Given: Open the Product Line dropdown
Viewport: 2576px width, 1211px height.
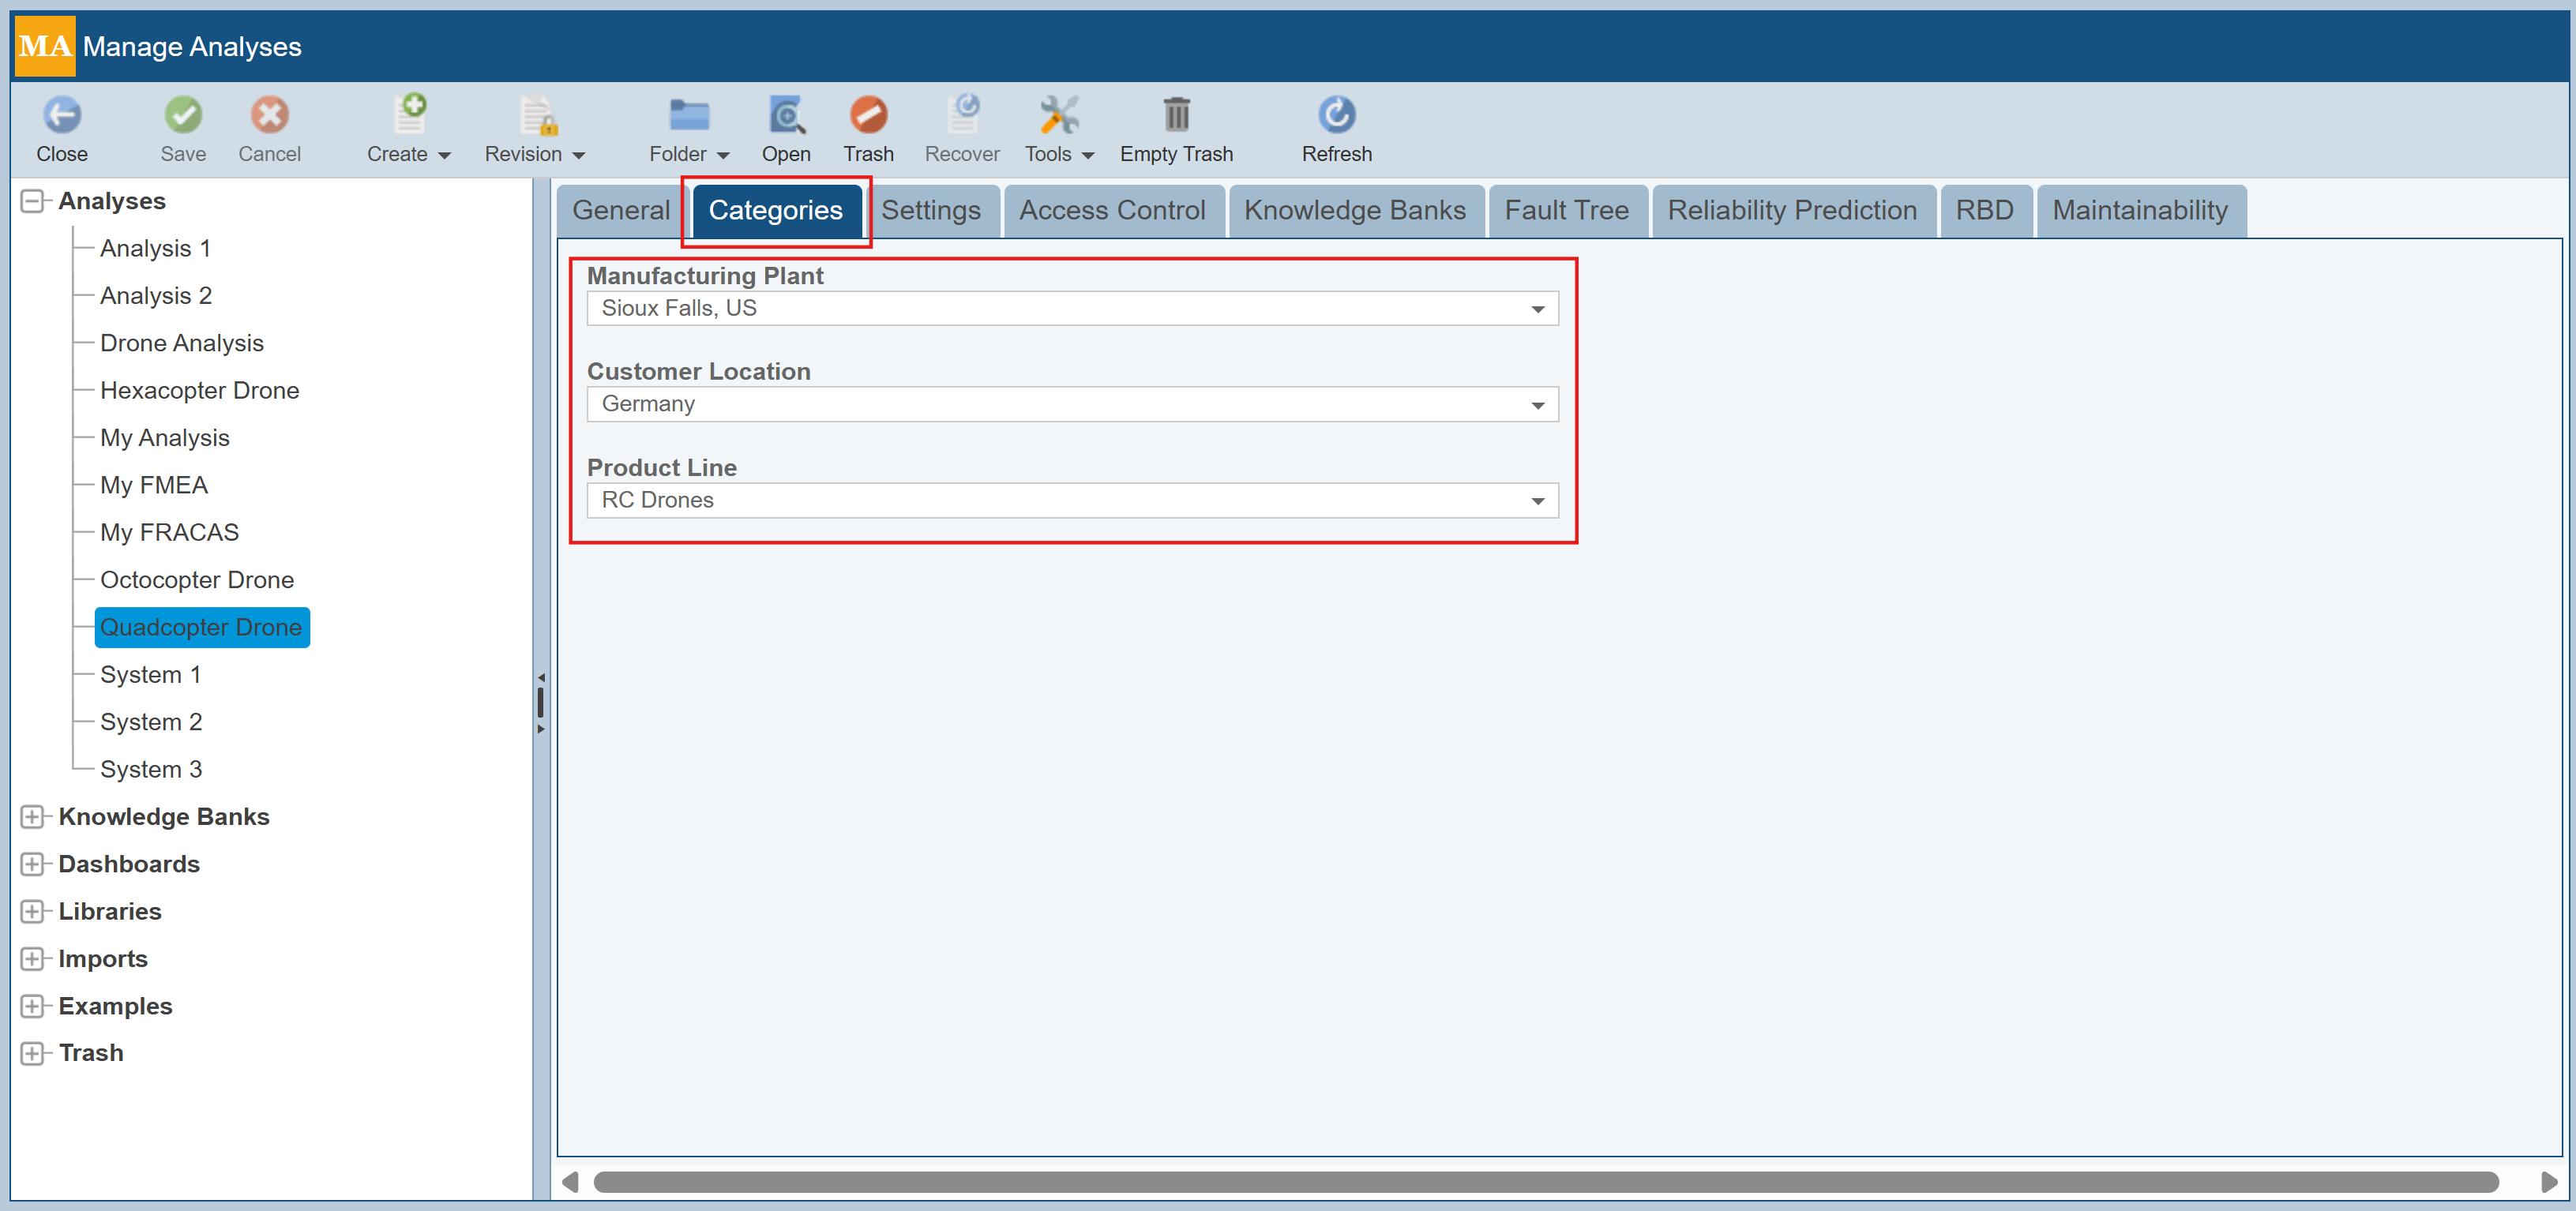Looking at the screenshot, I should point(1537,501).
